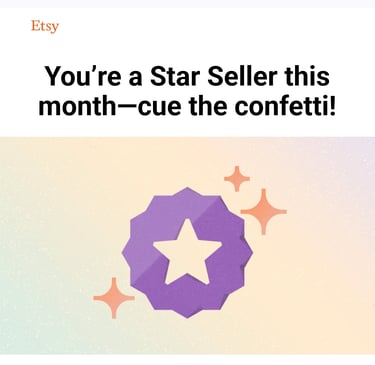Click the pale strip above the email header
375x365 pixels.
pos(187,4)
